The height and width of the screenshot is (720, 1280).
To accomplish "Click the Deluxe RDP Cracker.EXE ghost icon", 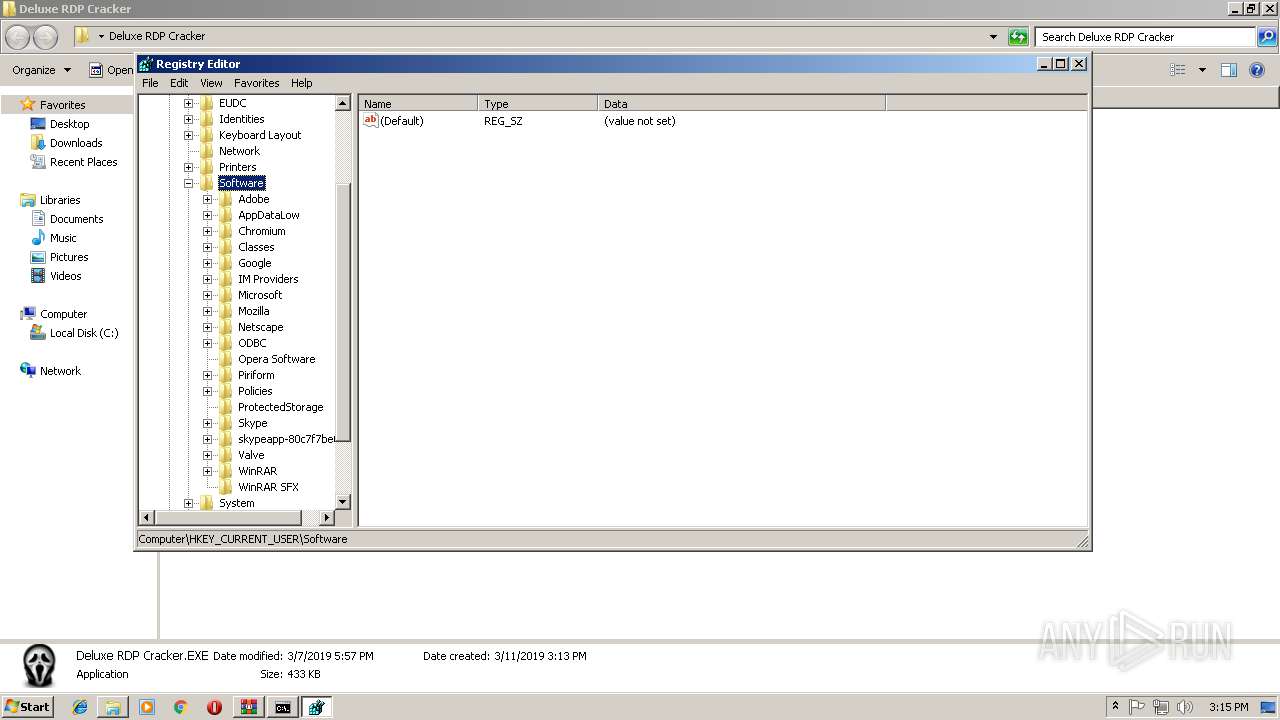I will 39,665.
